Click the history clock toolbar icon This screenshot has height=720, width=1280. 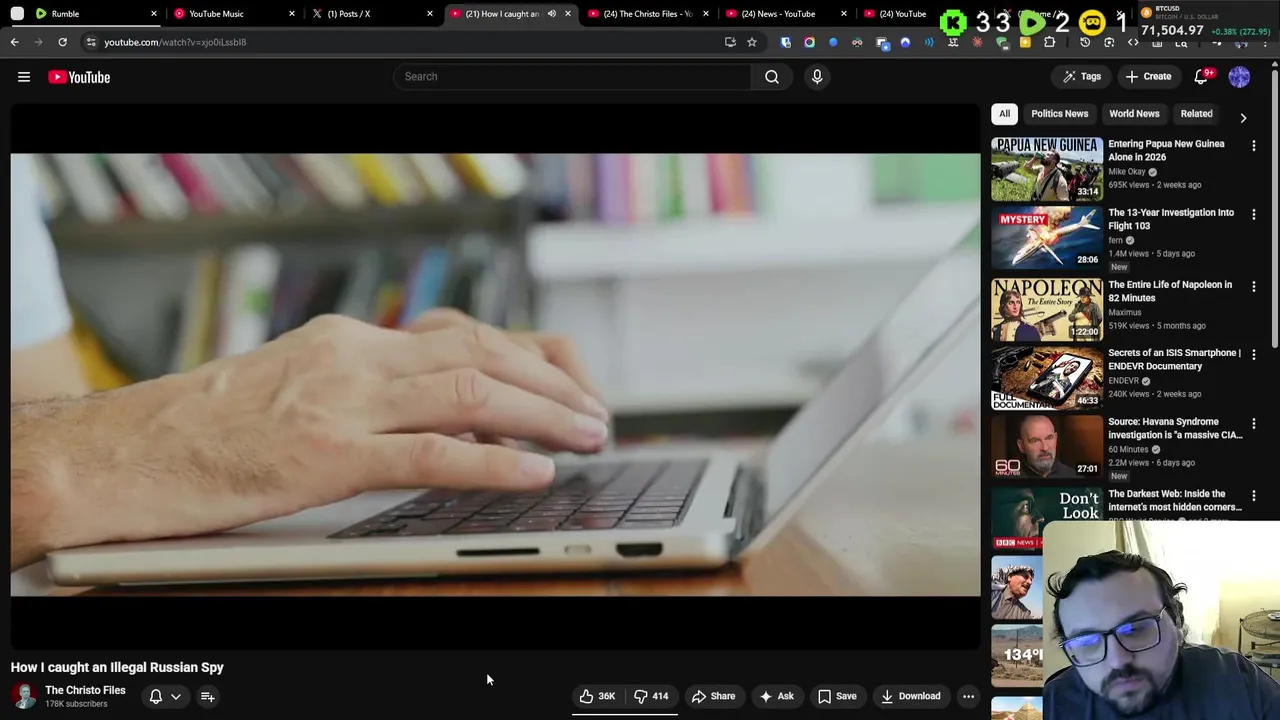coord(1085,42)
